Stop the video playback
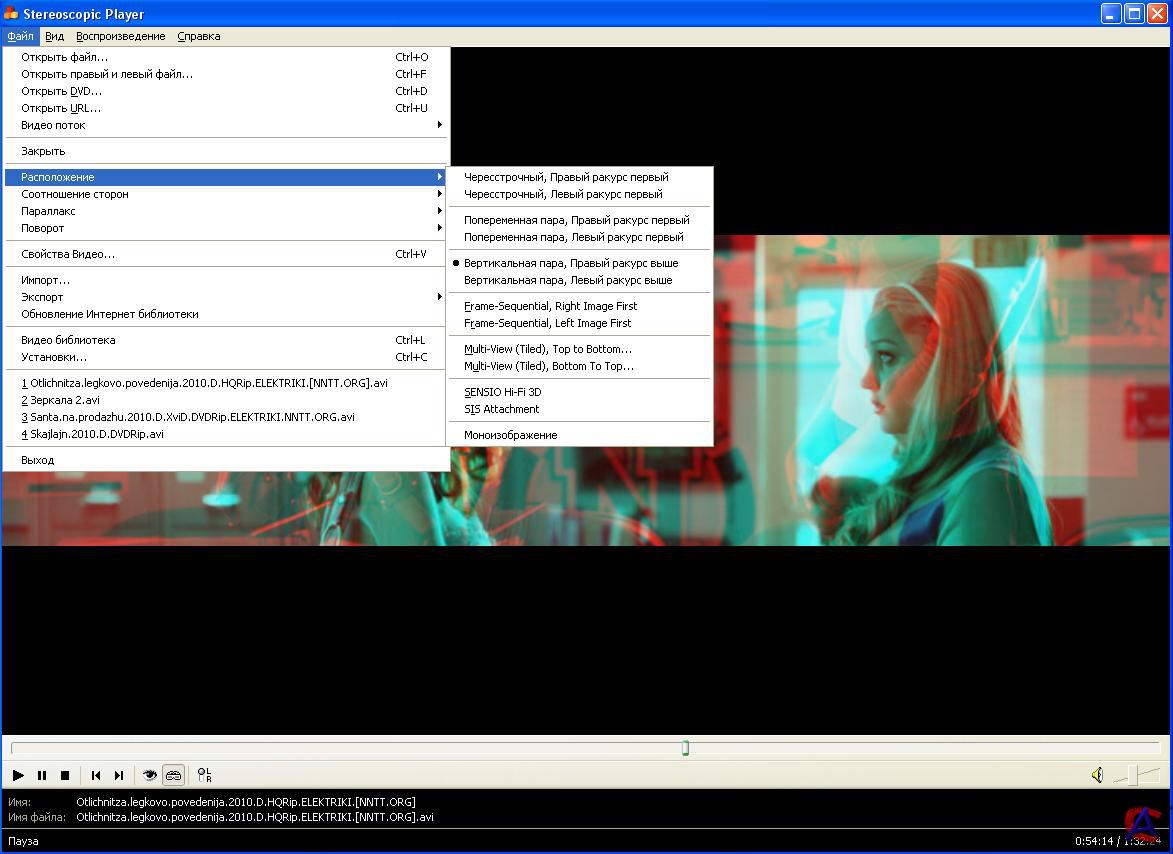This screenshot has height=854, width=1173. [x=65, y=775]
